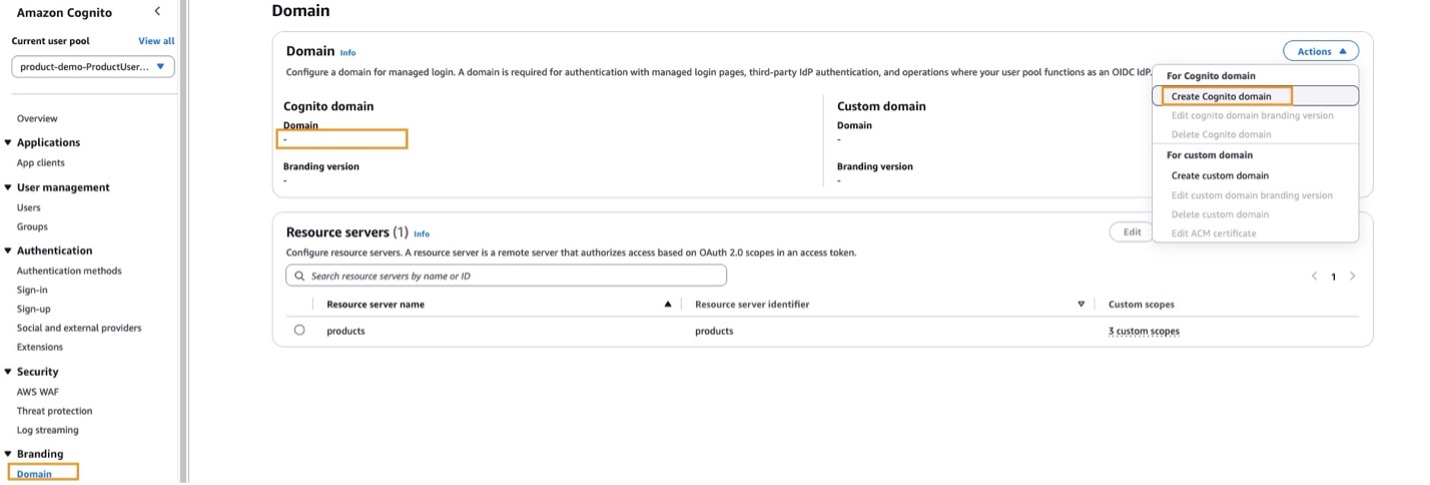
Task: Click the Custom scopes column header
Action: point(1141,304)
